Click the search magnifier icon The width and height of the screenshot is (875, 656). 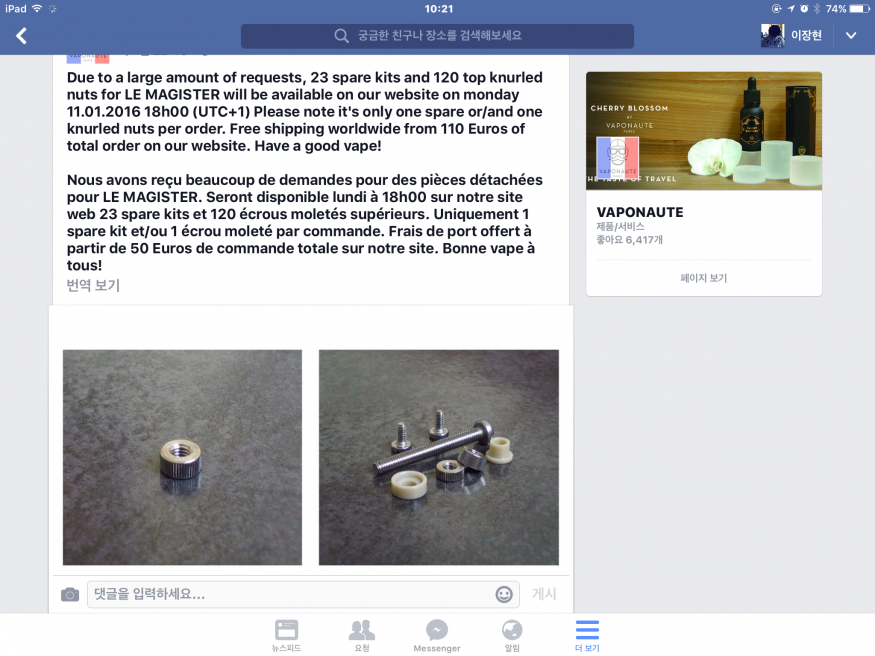342,36
